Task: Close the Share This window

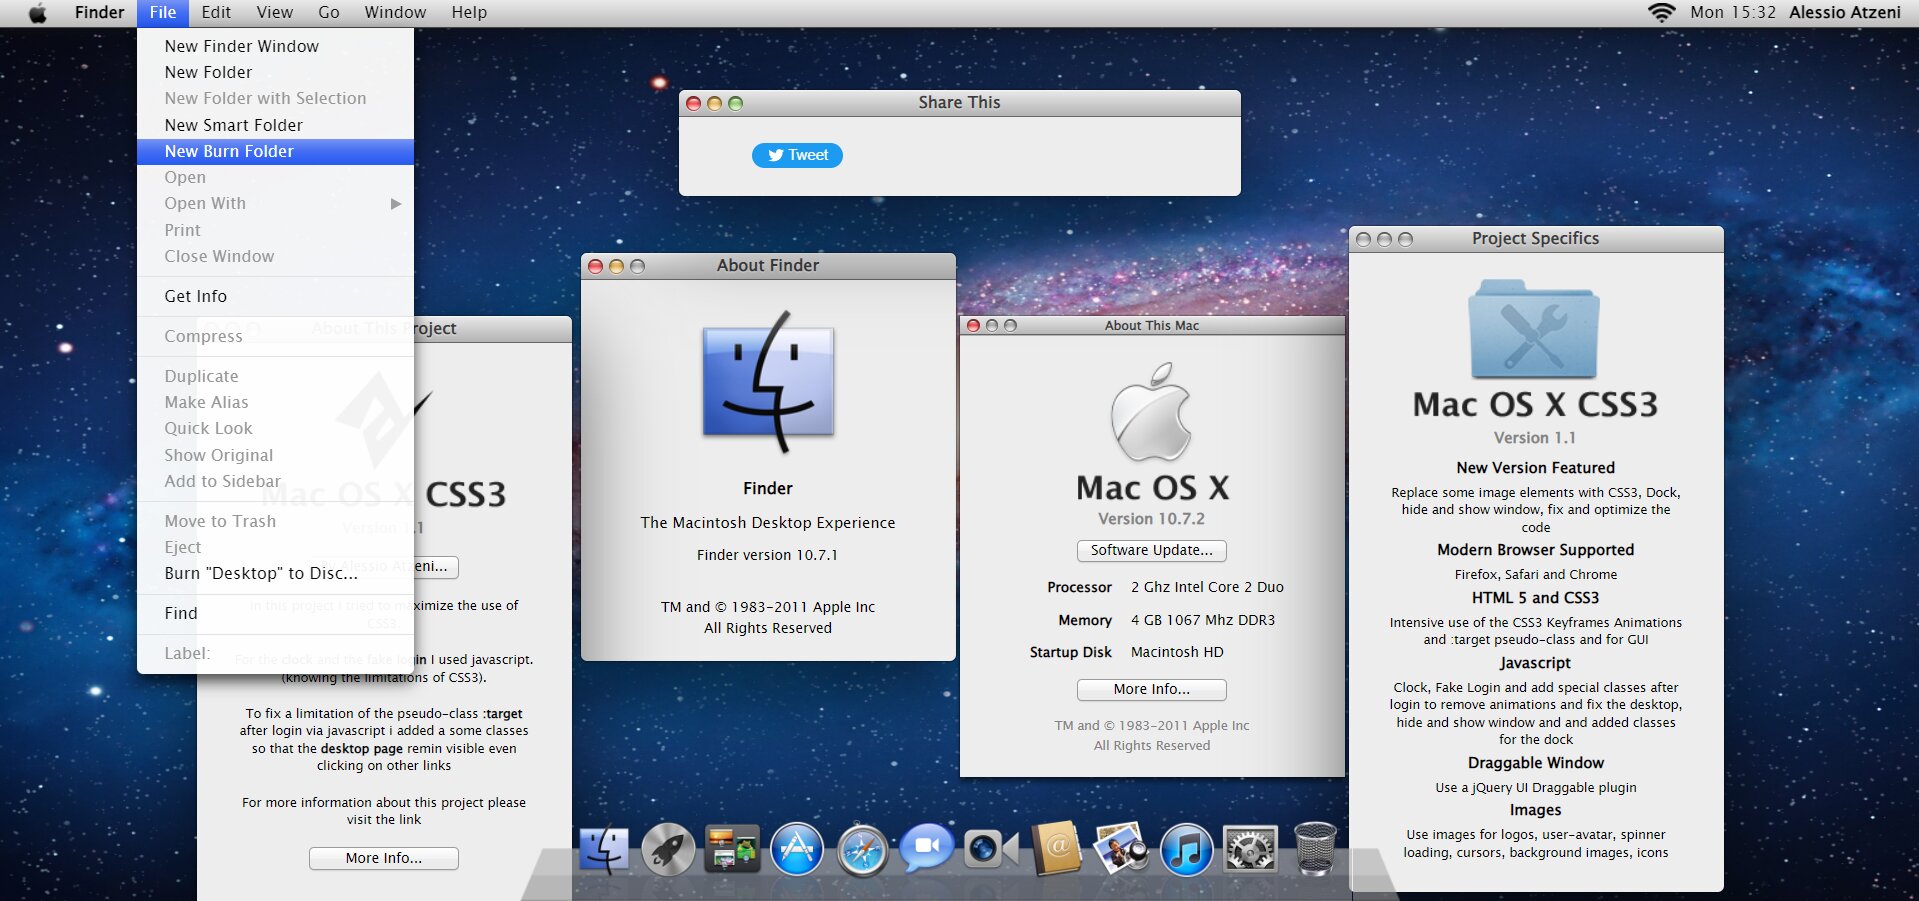Action: coord(693,103)
